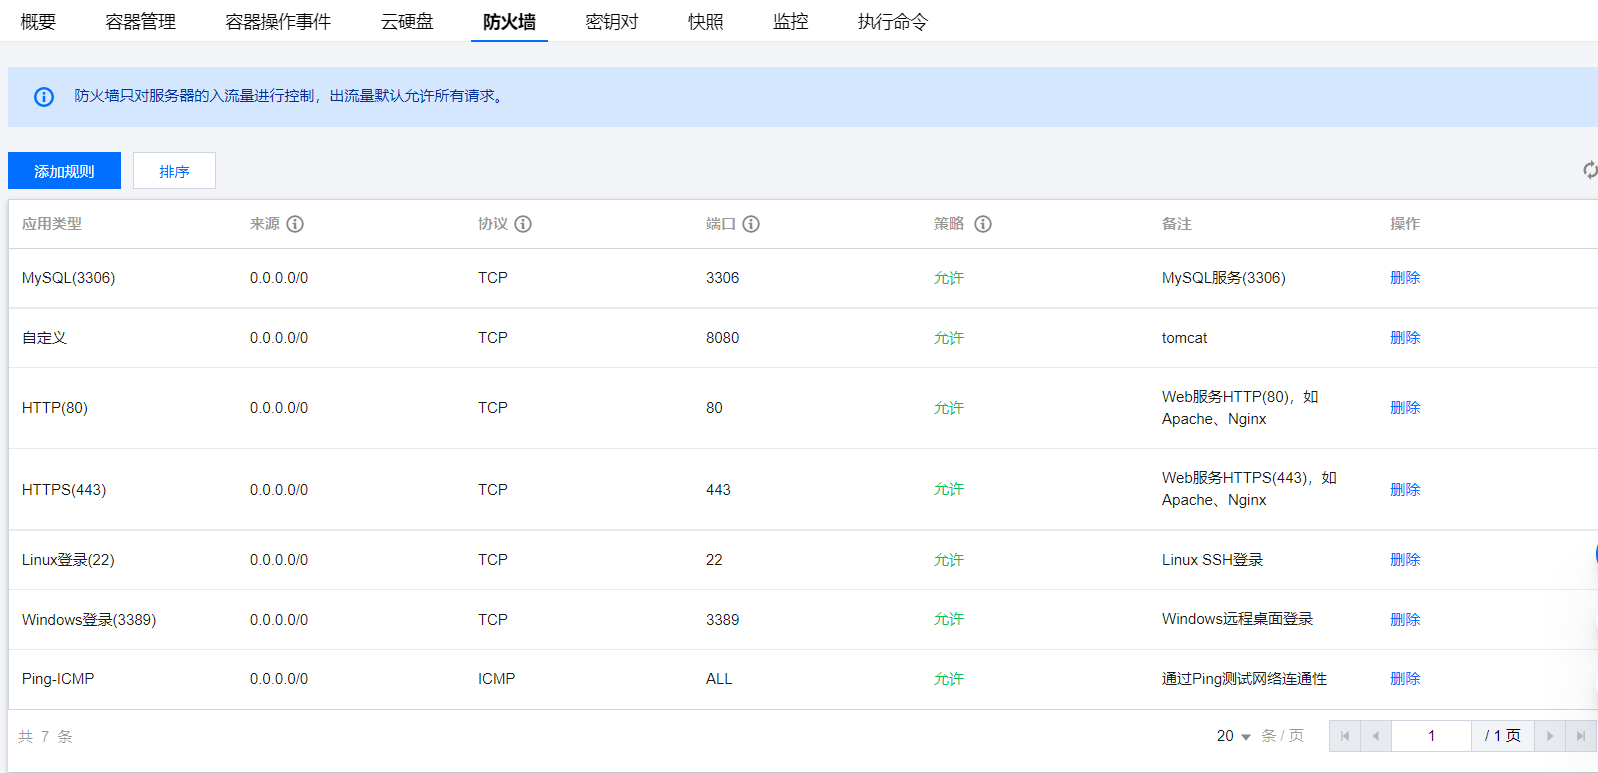Click the 排序 button
Screen dimensions: 1598x773
[x=174, y=171]
